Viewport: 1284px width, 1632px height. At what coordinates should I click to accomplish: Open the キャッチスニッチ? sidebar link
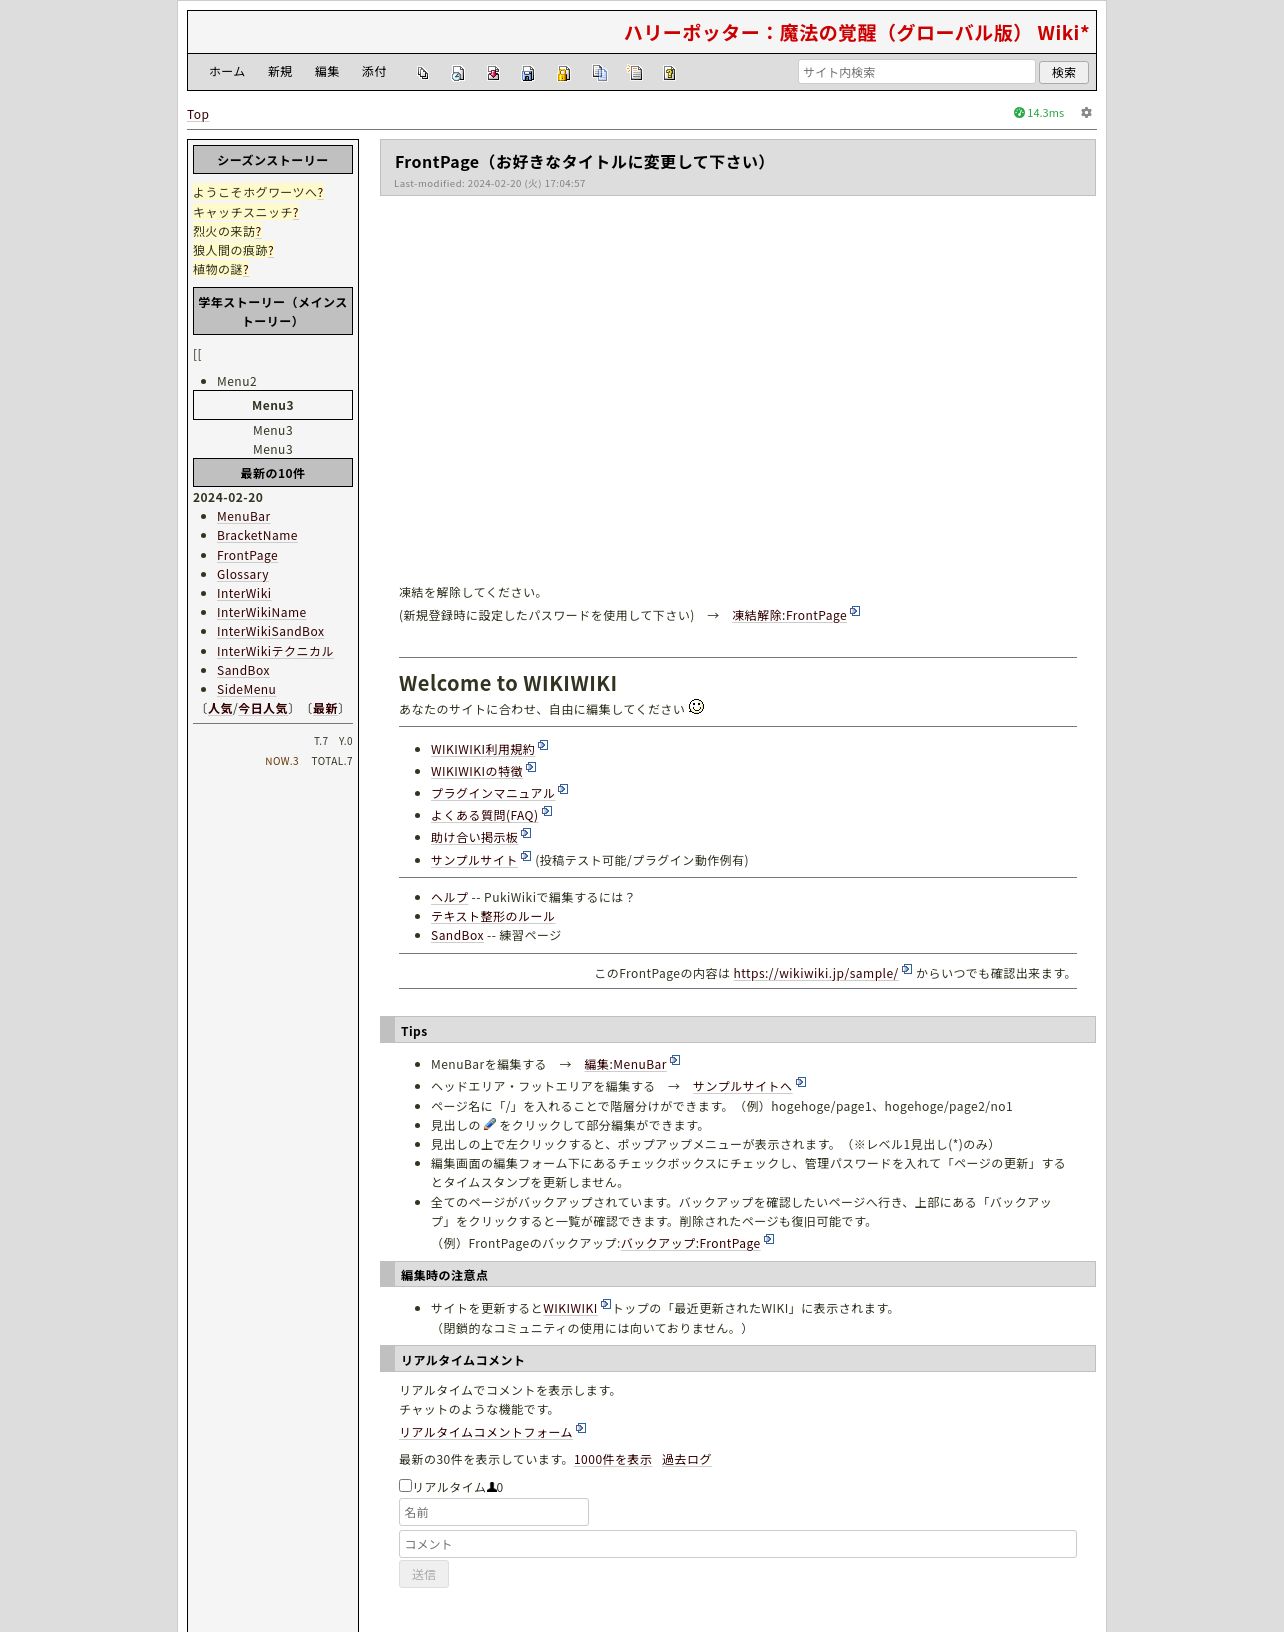246,212
